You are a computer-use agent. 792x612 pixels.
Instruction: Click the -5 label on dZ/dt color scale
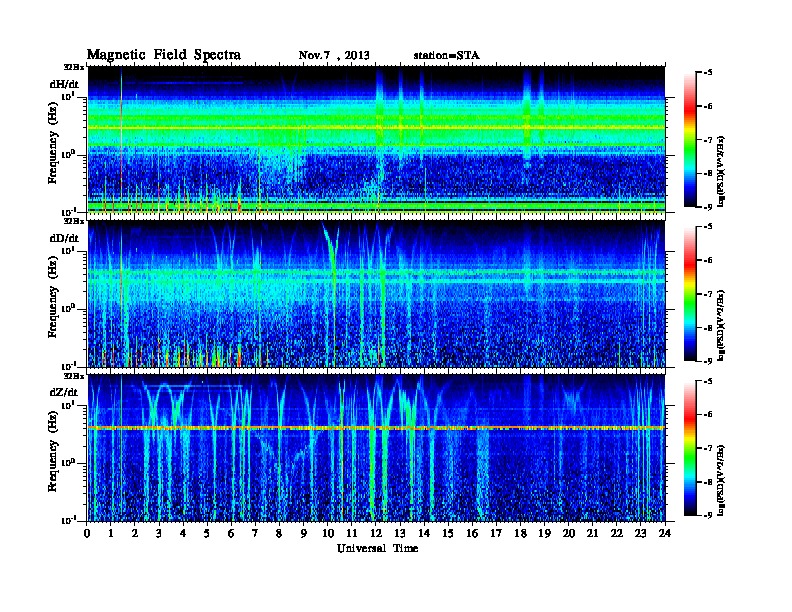708,381
